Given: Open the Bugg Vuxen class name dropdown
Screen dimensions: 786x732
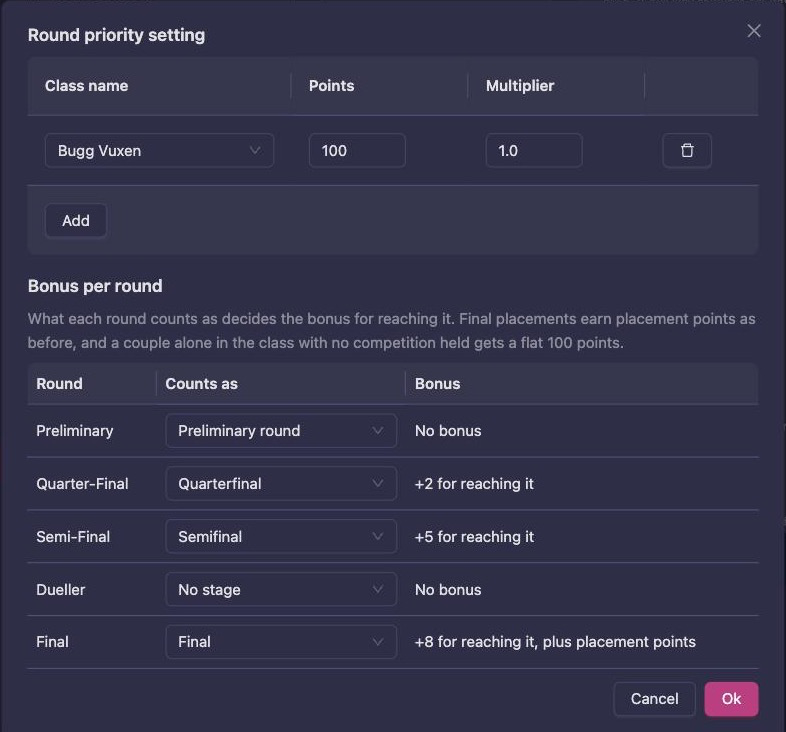Looking at the screenshot, I should pos(159,150).
